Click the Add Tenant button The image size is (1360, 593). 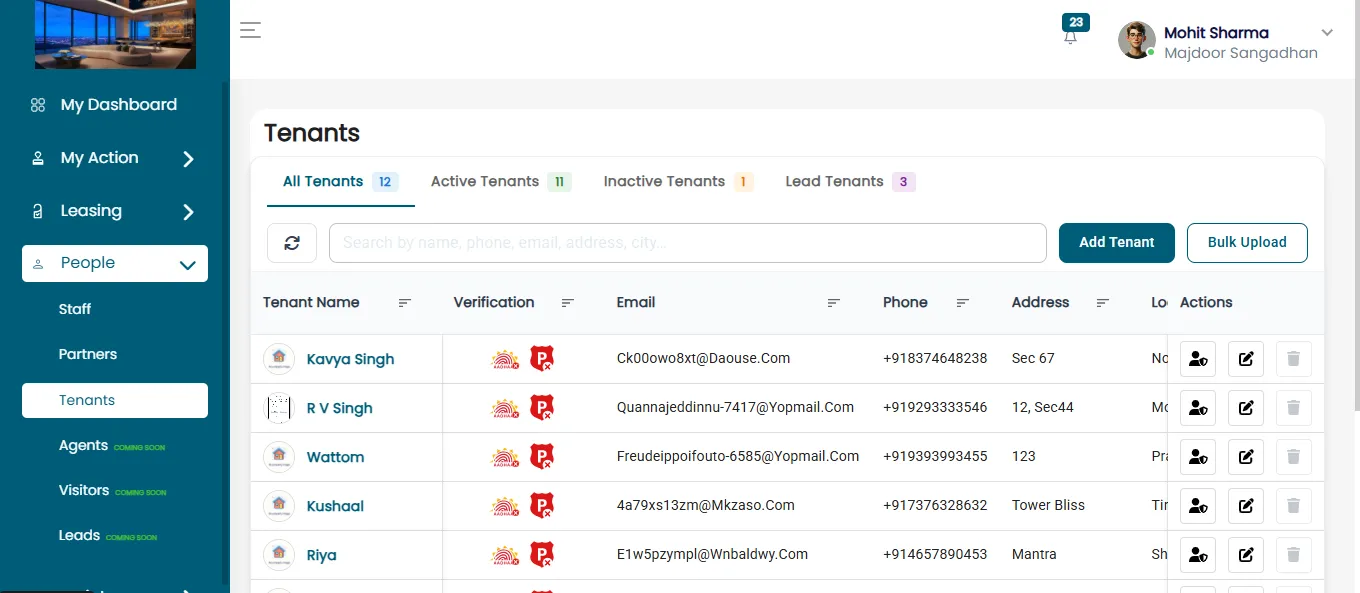(x=1117, y=243)
